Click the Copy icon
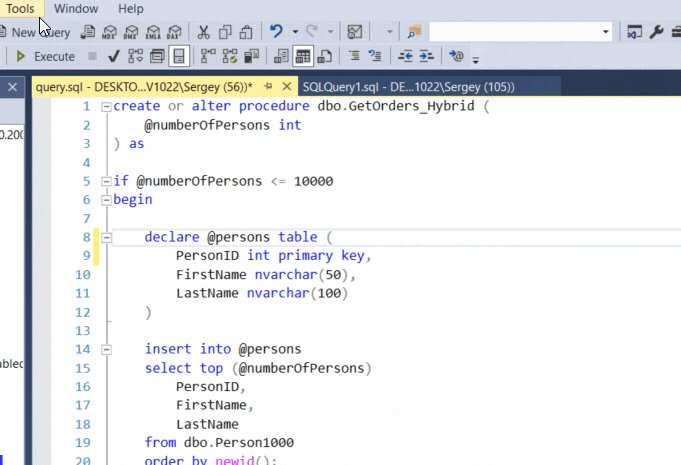The height and width of the screenshot is (465, 681). point(225,32)
